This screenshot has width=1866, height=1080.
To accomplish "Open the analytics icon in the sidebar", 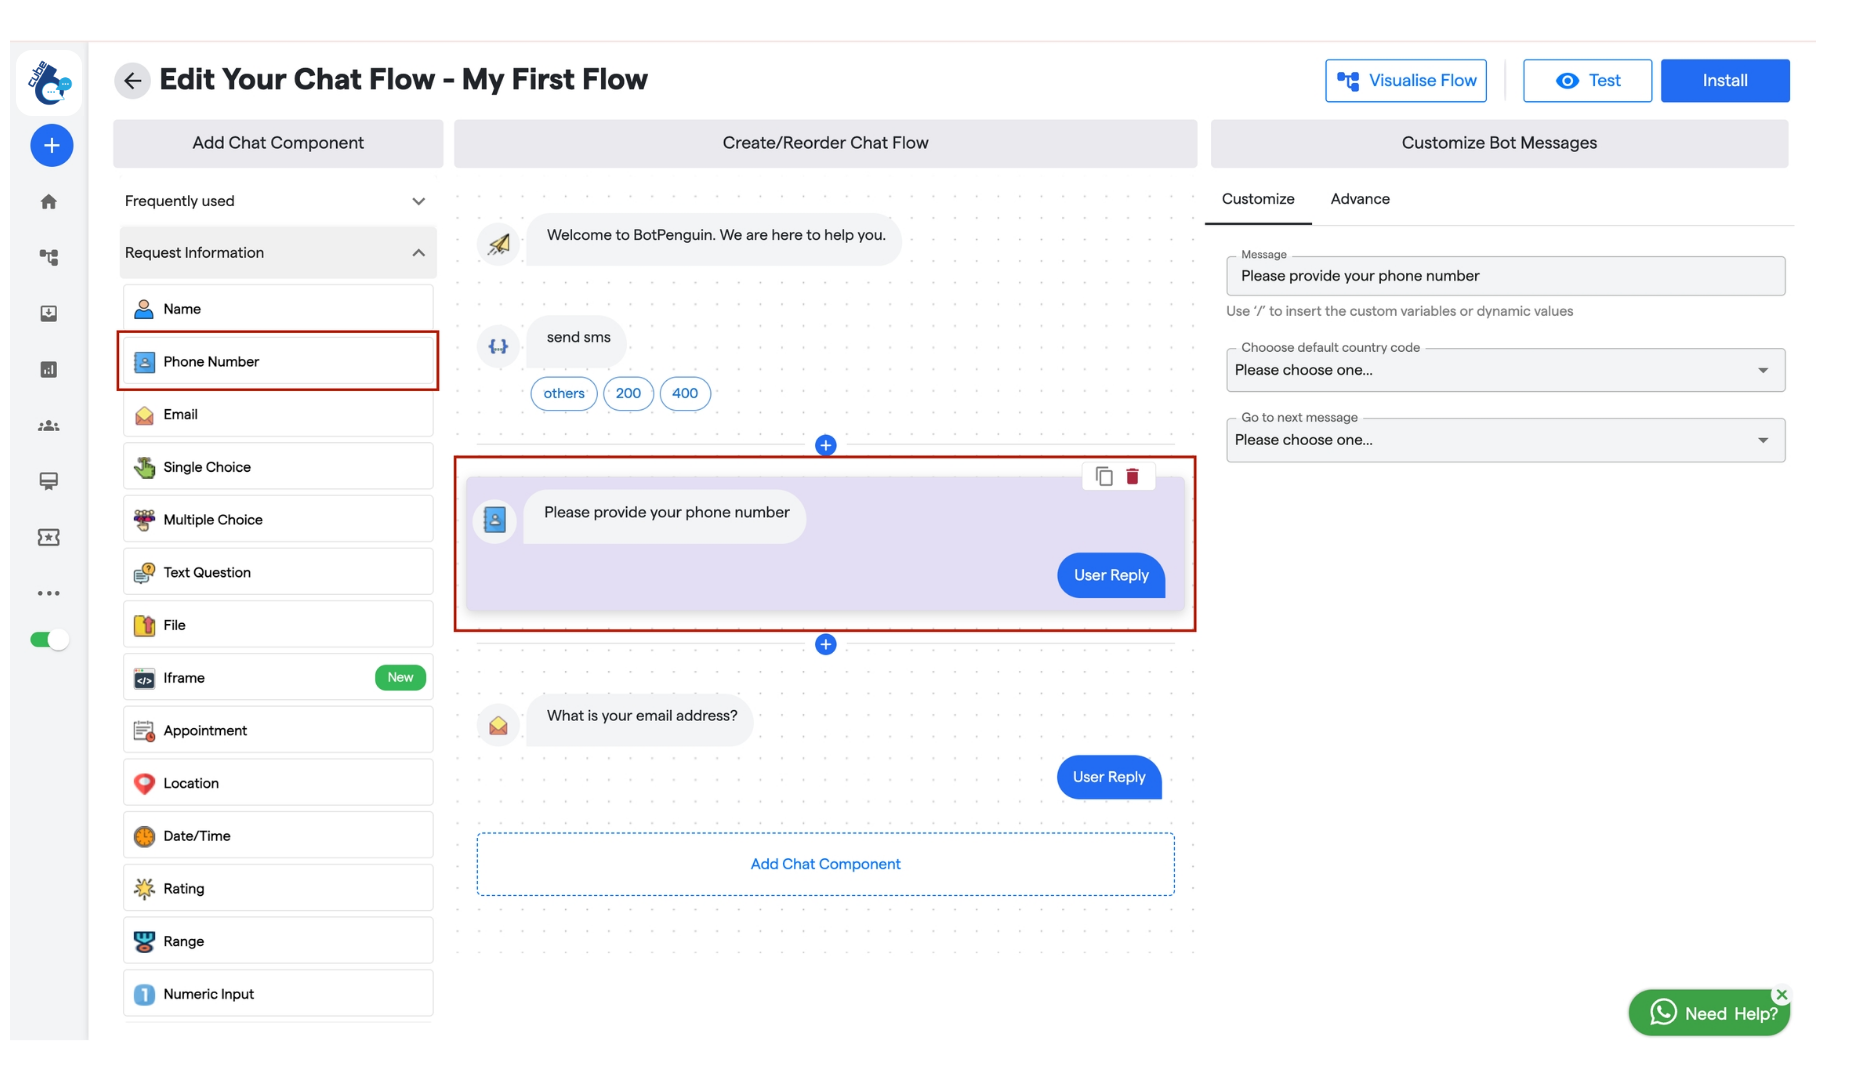I will (x=48, y=369).
